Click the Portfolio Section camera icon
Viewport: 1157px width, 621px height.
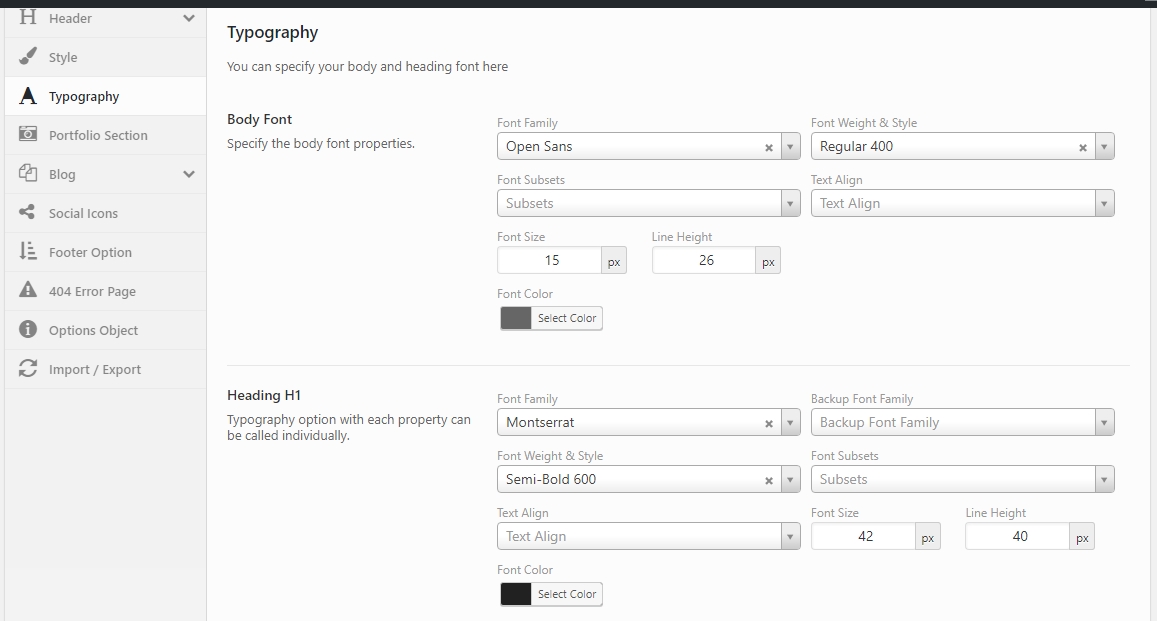tap(27, 134)
